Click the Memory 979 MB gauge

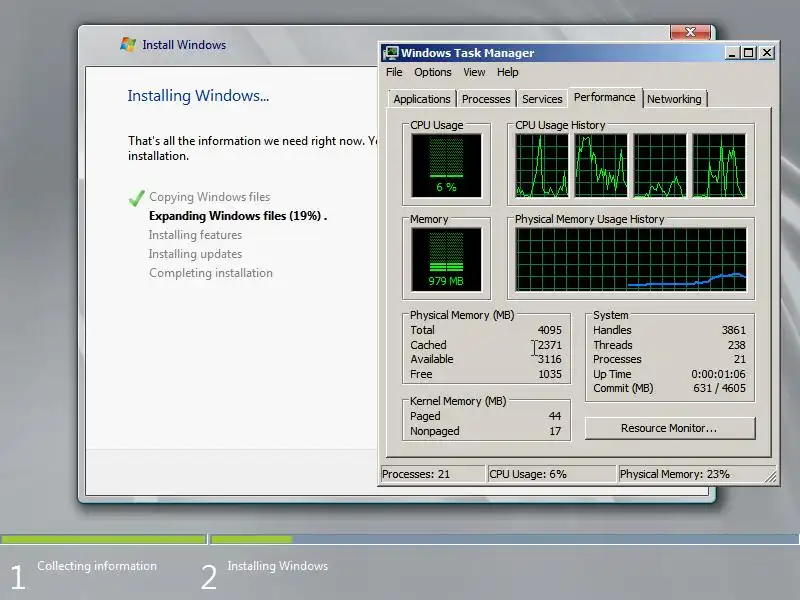click(x=446, y=259)
